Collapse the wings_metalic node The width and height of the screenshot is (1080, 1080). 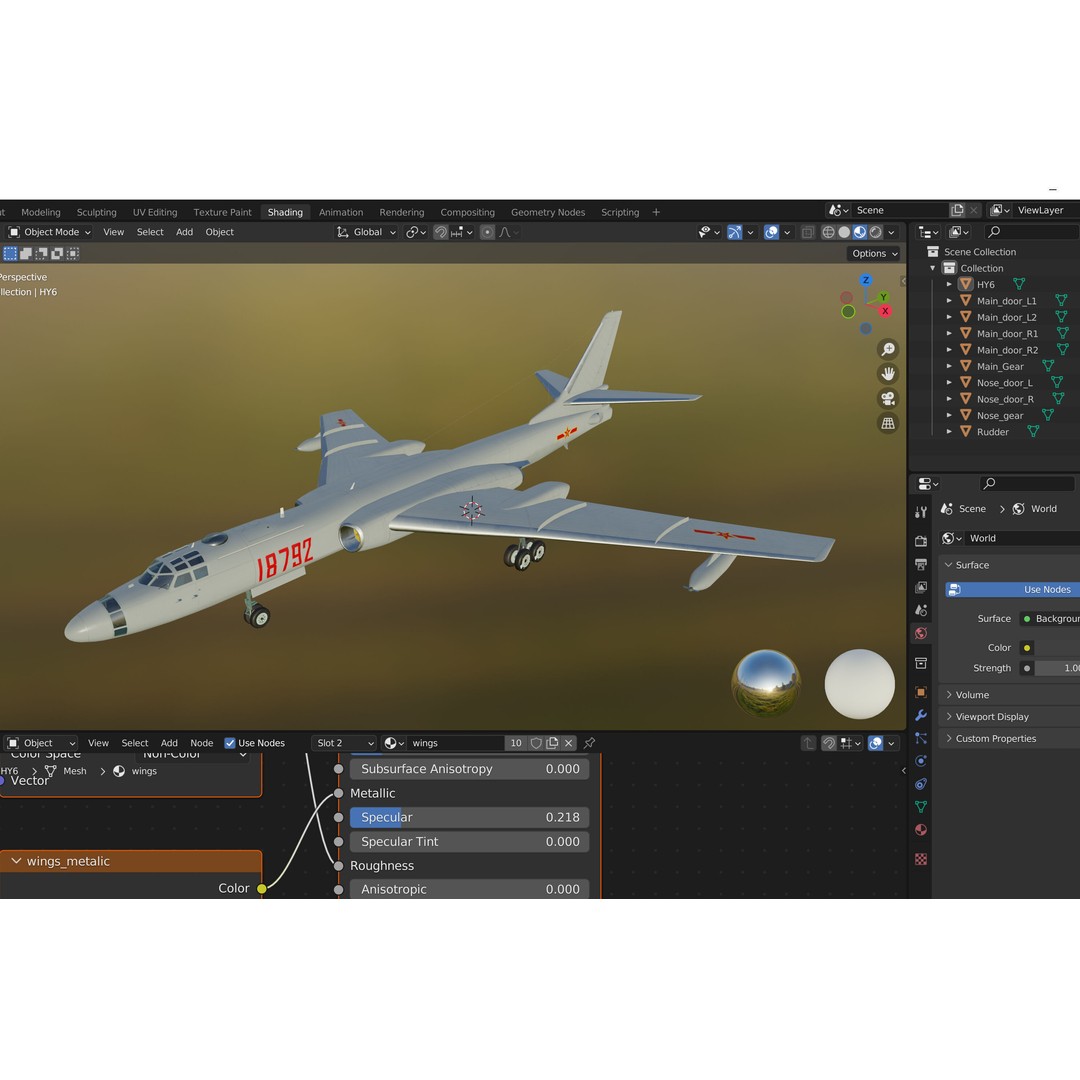[x=16, y=861]
